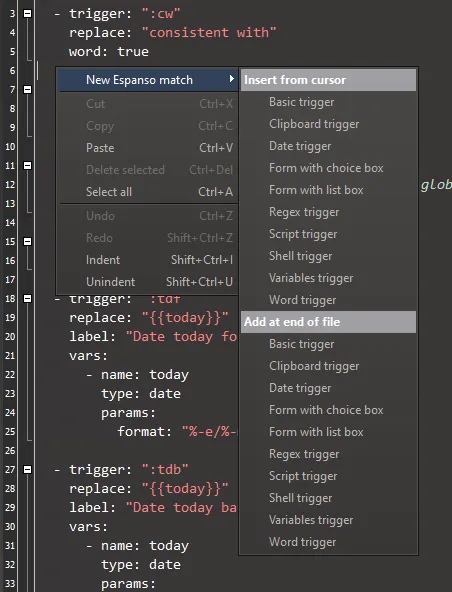Click the disabled Cut menu entry
Viewport: 452px width, 592px height.
[x=148, y=104]
